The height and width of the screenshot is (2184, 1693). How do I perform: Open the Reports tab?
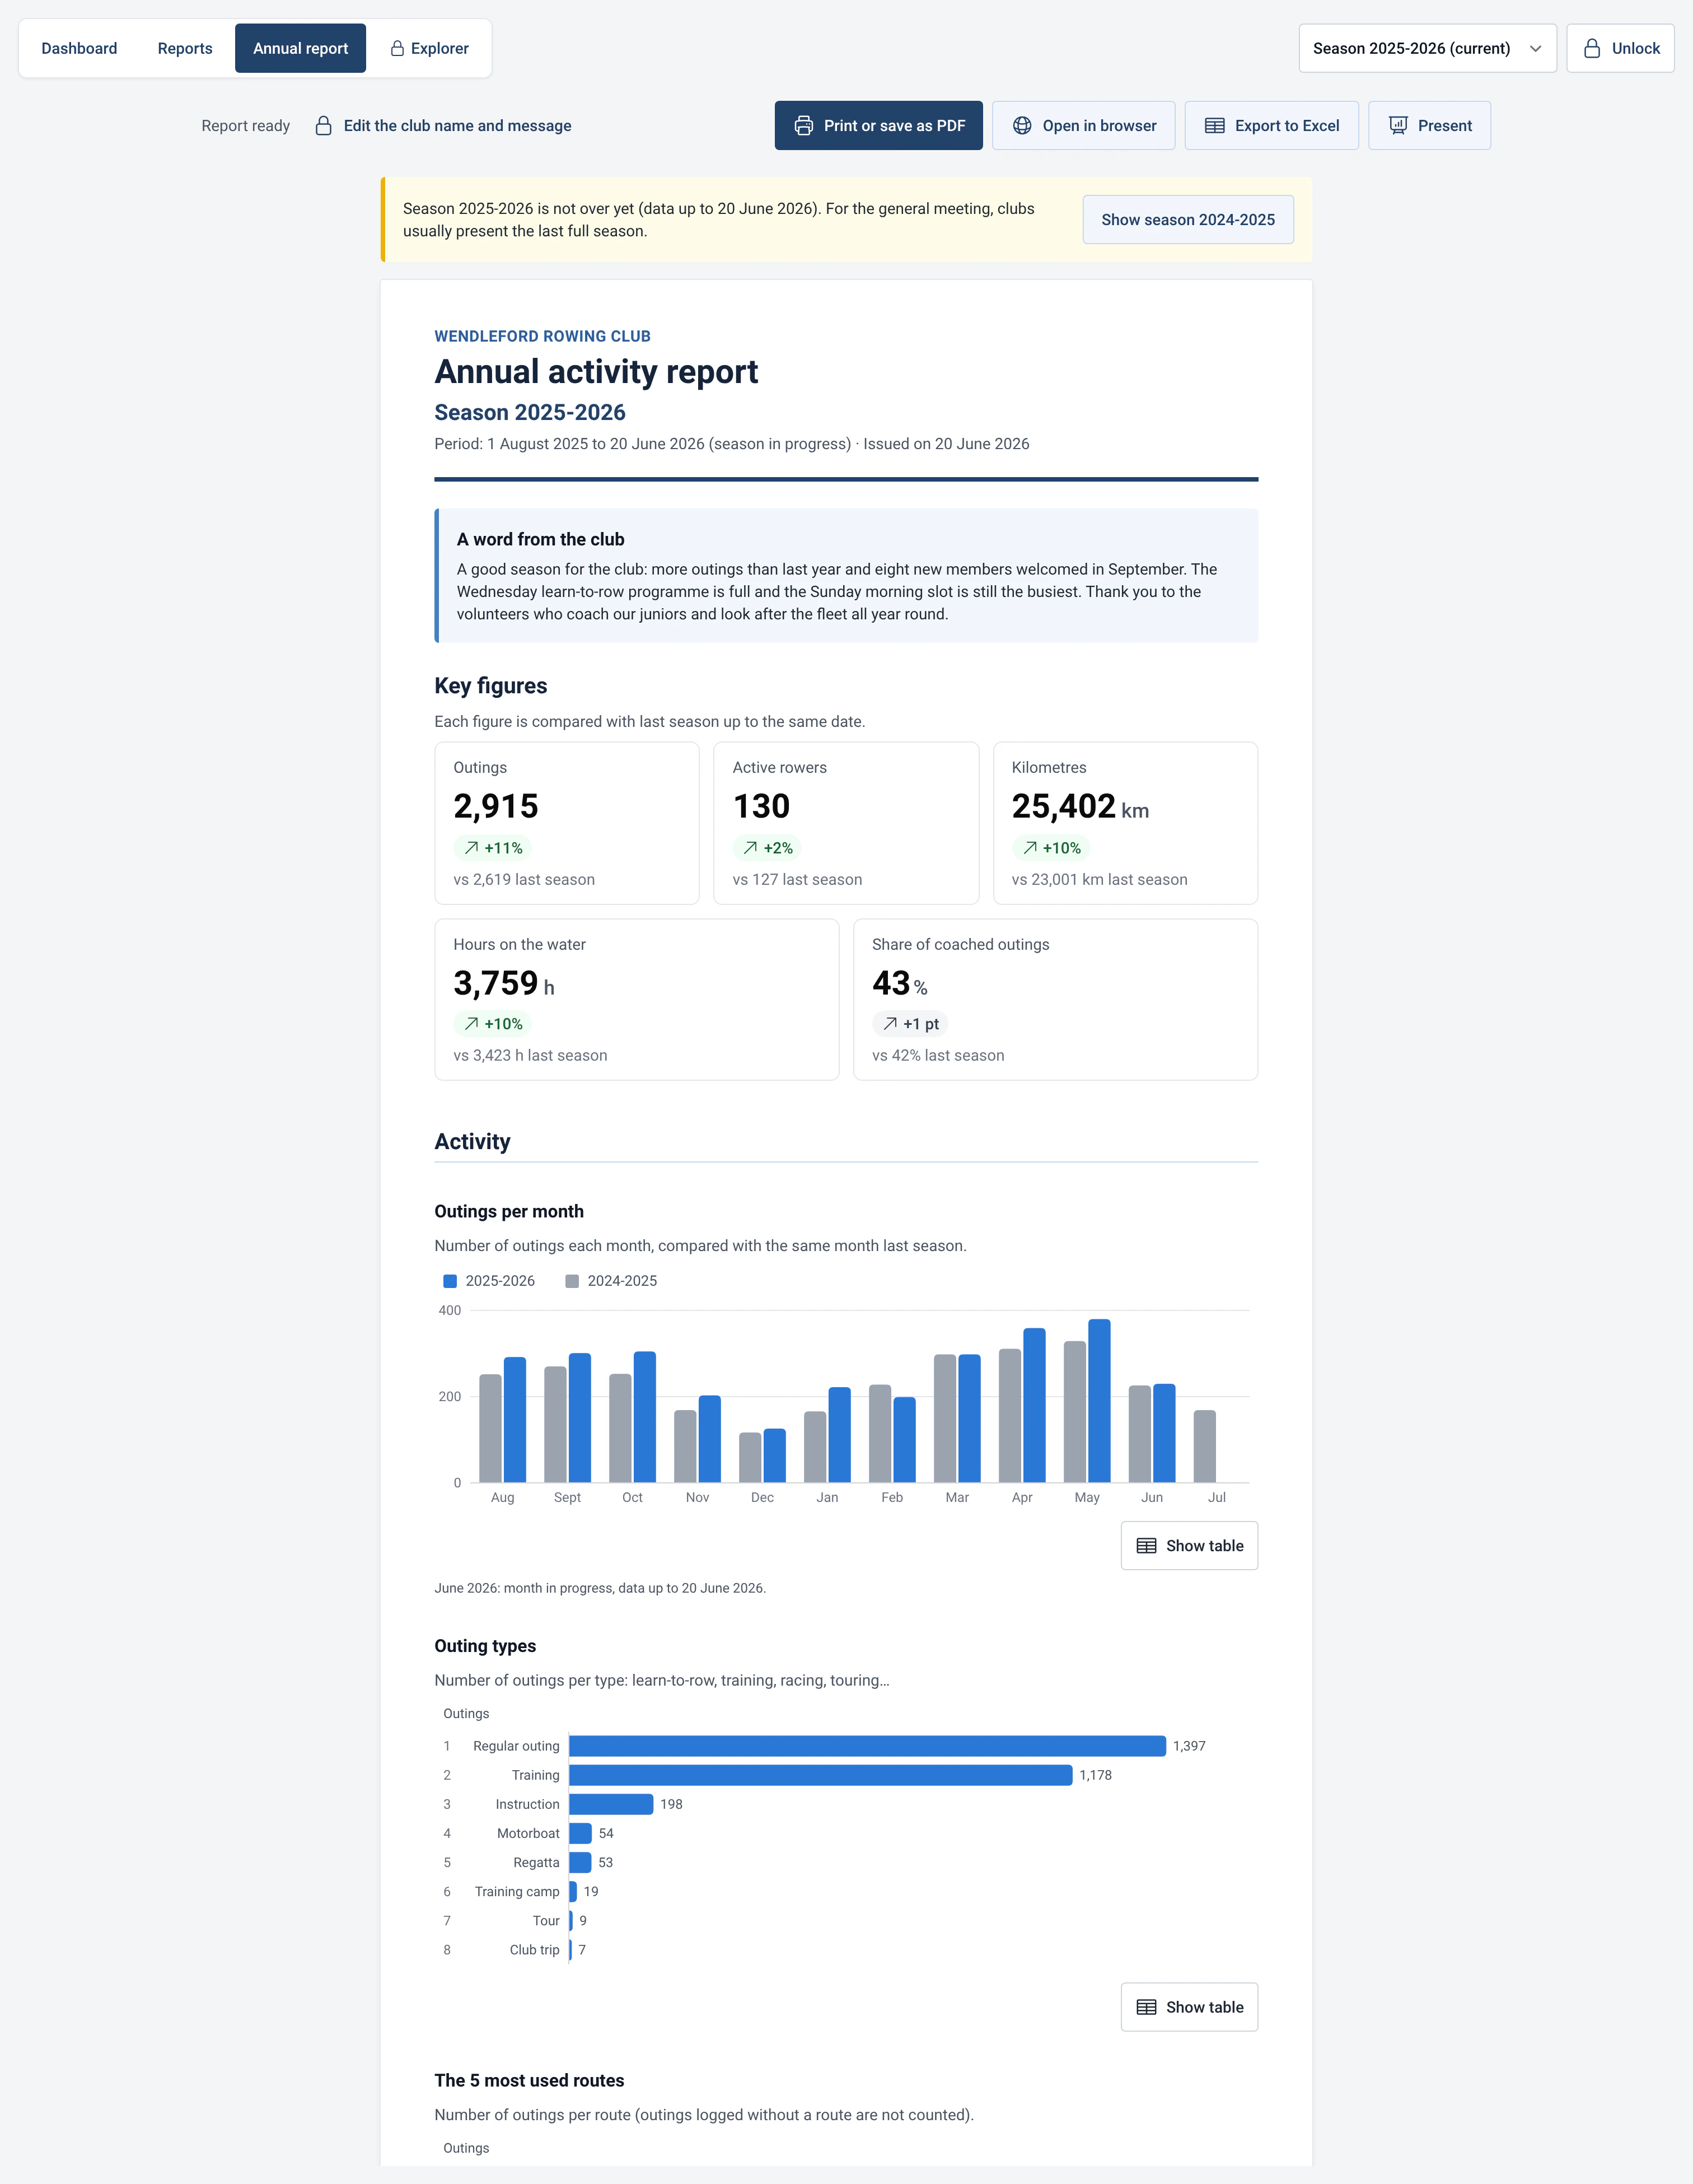click(185, 48)
